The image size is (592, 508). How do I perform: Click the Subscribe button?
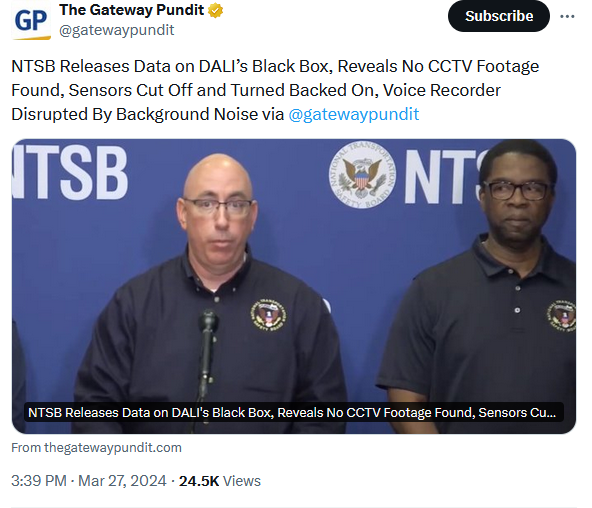499,16
